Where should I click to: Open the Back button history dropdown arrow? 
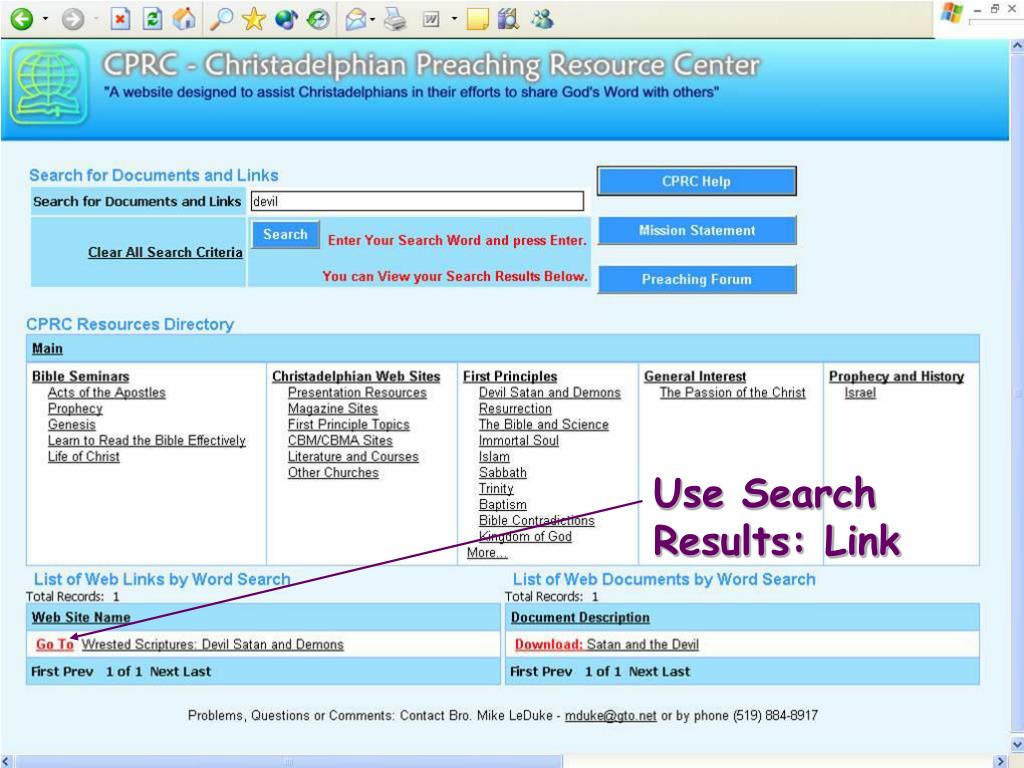click(x=45, y=19)
